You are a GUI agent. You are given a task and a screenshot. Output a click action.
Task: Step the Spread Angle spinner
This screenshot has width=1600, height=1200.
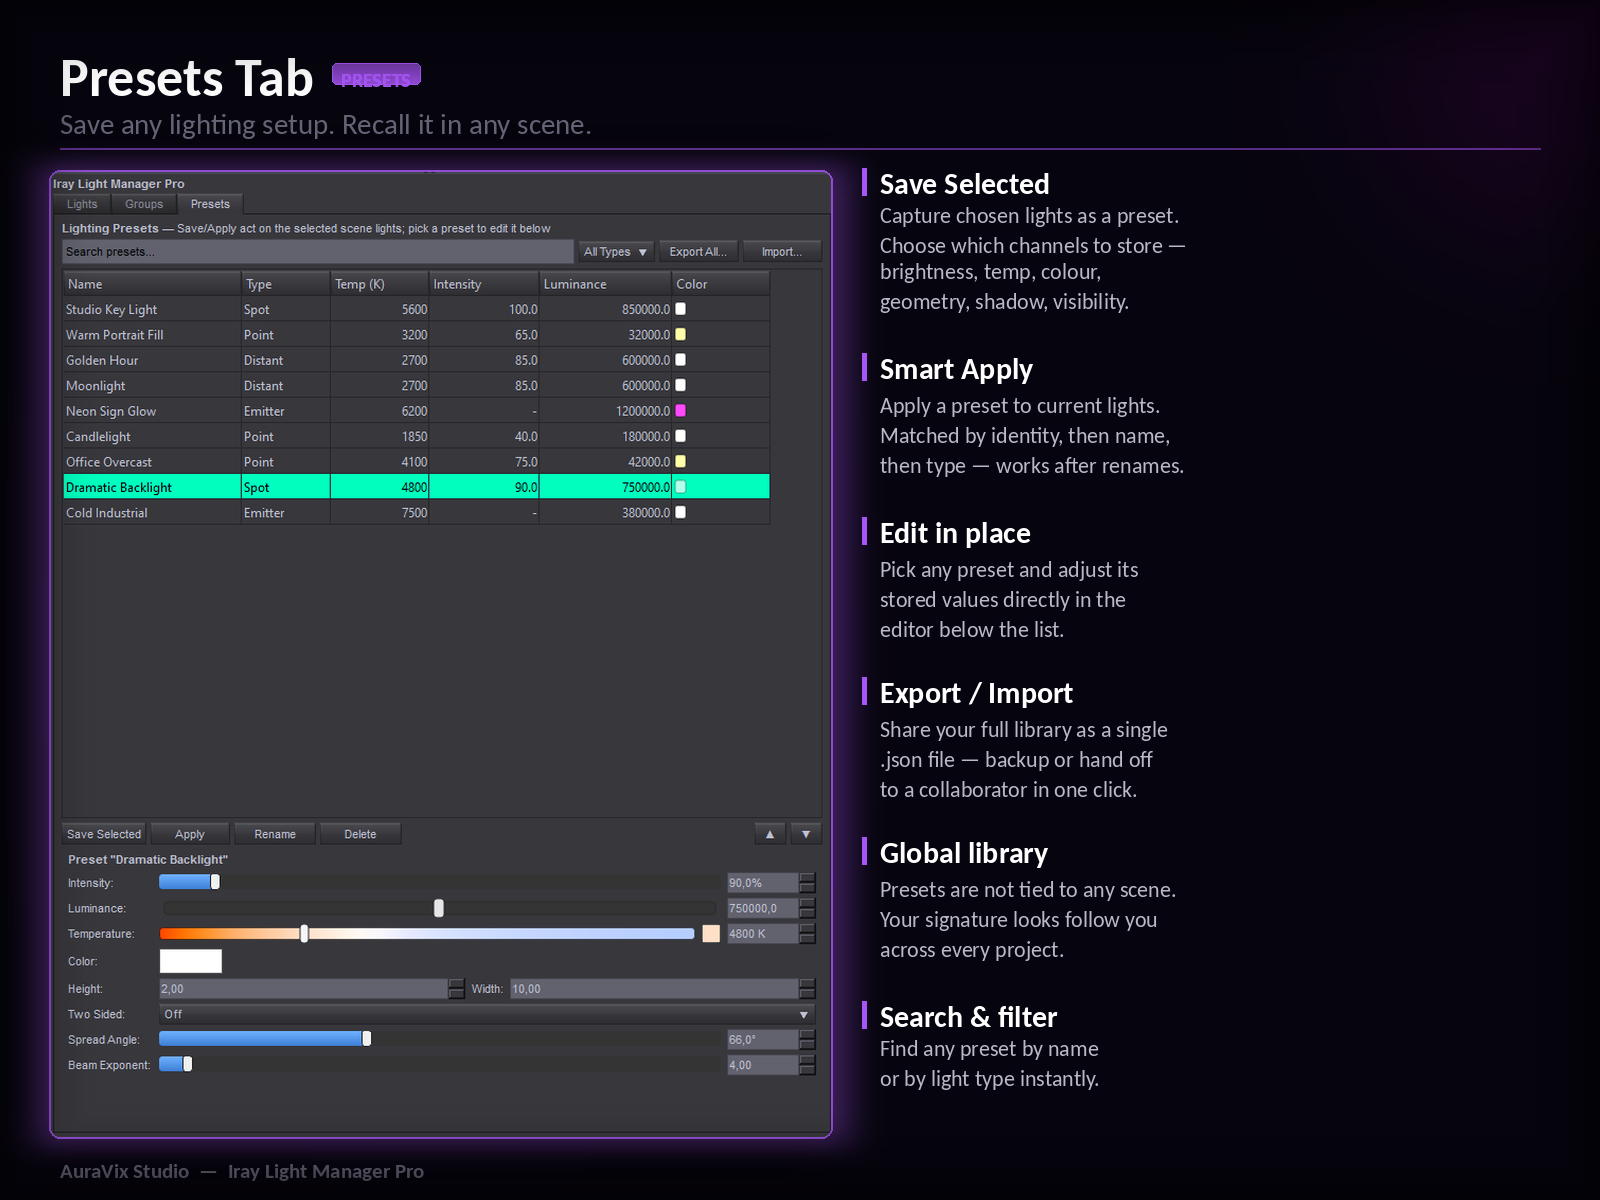pyautogui.click(x=808, y=1040)
